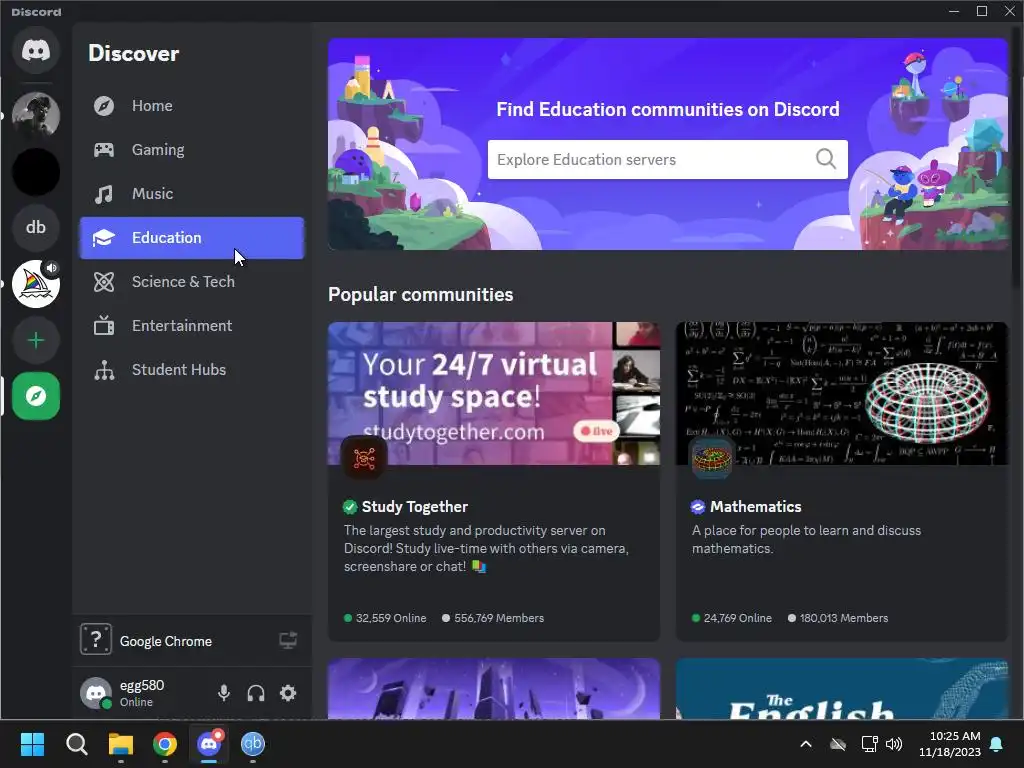Open Student Hubs section
1024x768 pixels.
pos(192,370)
